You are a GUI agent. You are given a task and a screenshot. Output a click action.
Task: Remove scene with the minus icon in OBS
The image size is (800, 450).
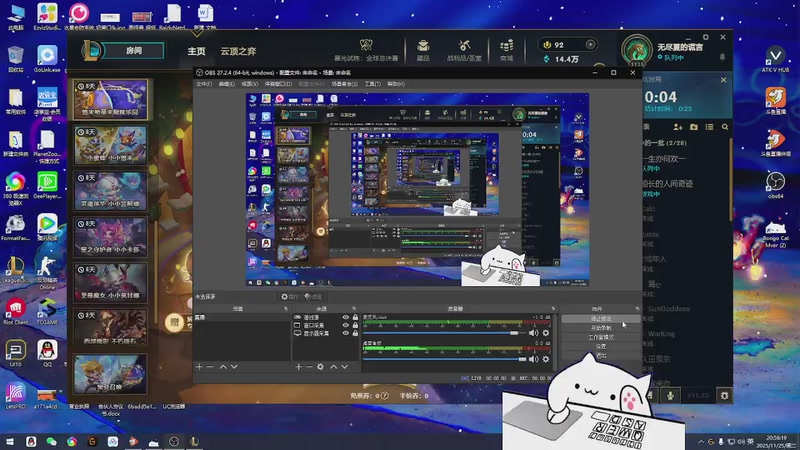pos(210,367)
